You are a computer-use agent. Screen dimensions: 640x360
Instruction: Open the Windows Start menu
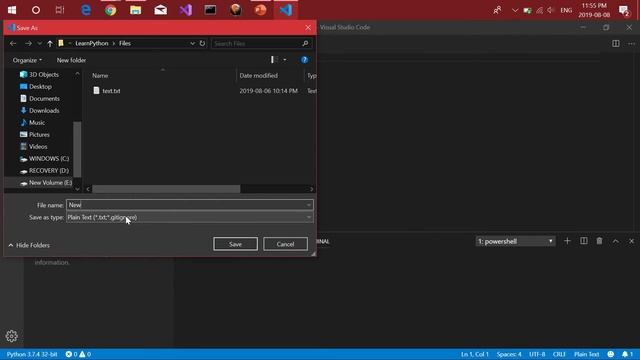tap(12, 10)
